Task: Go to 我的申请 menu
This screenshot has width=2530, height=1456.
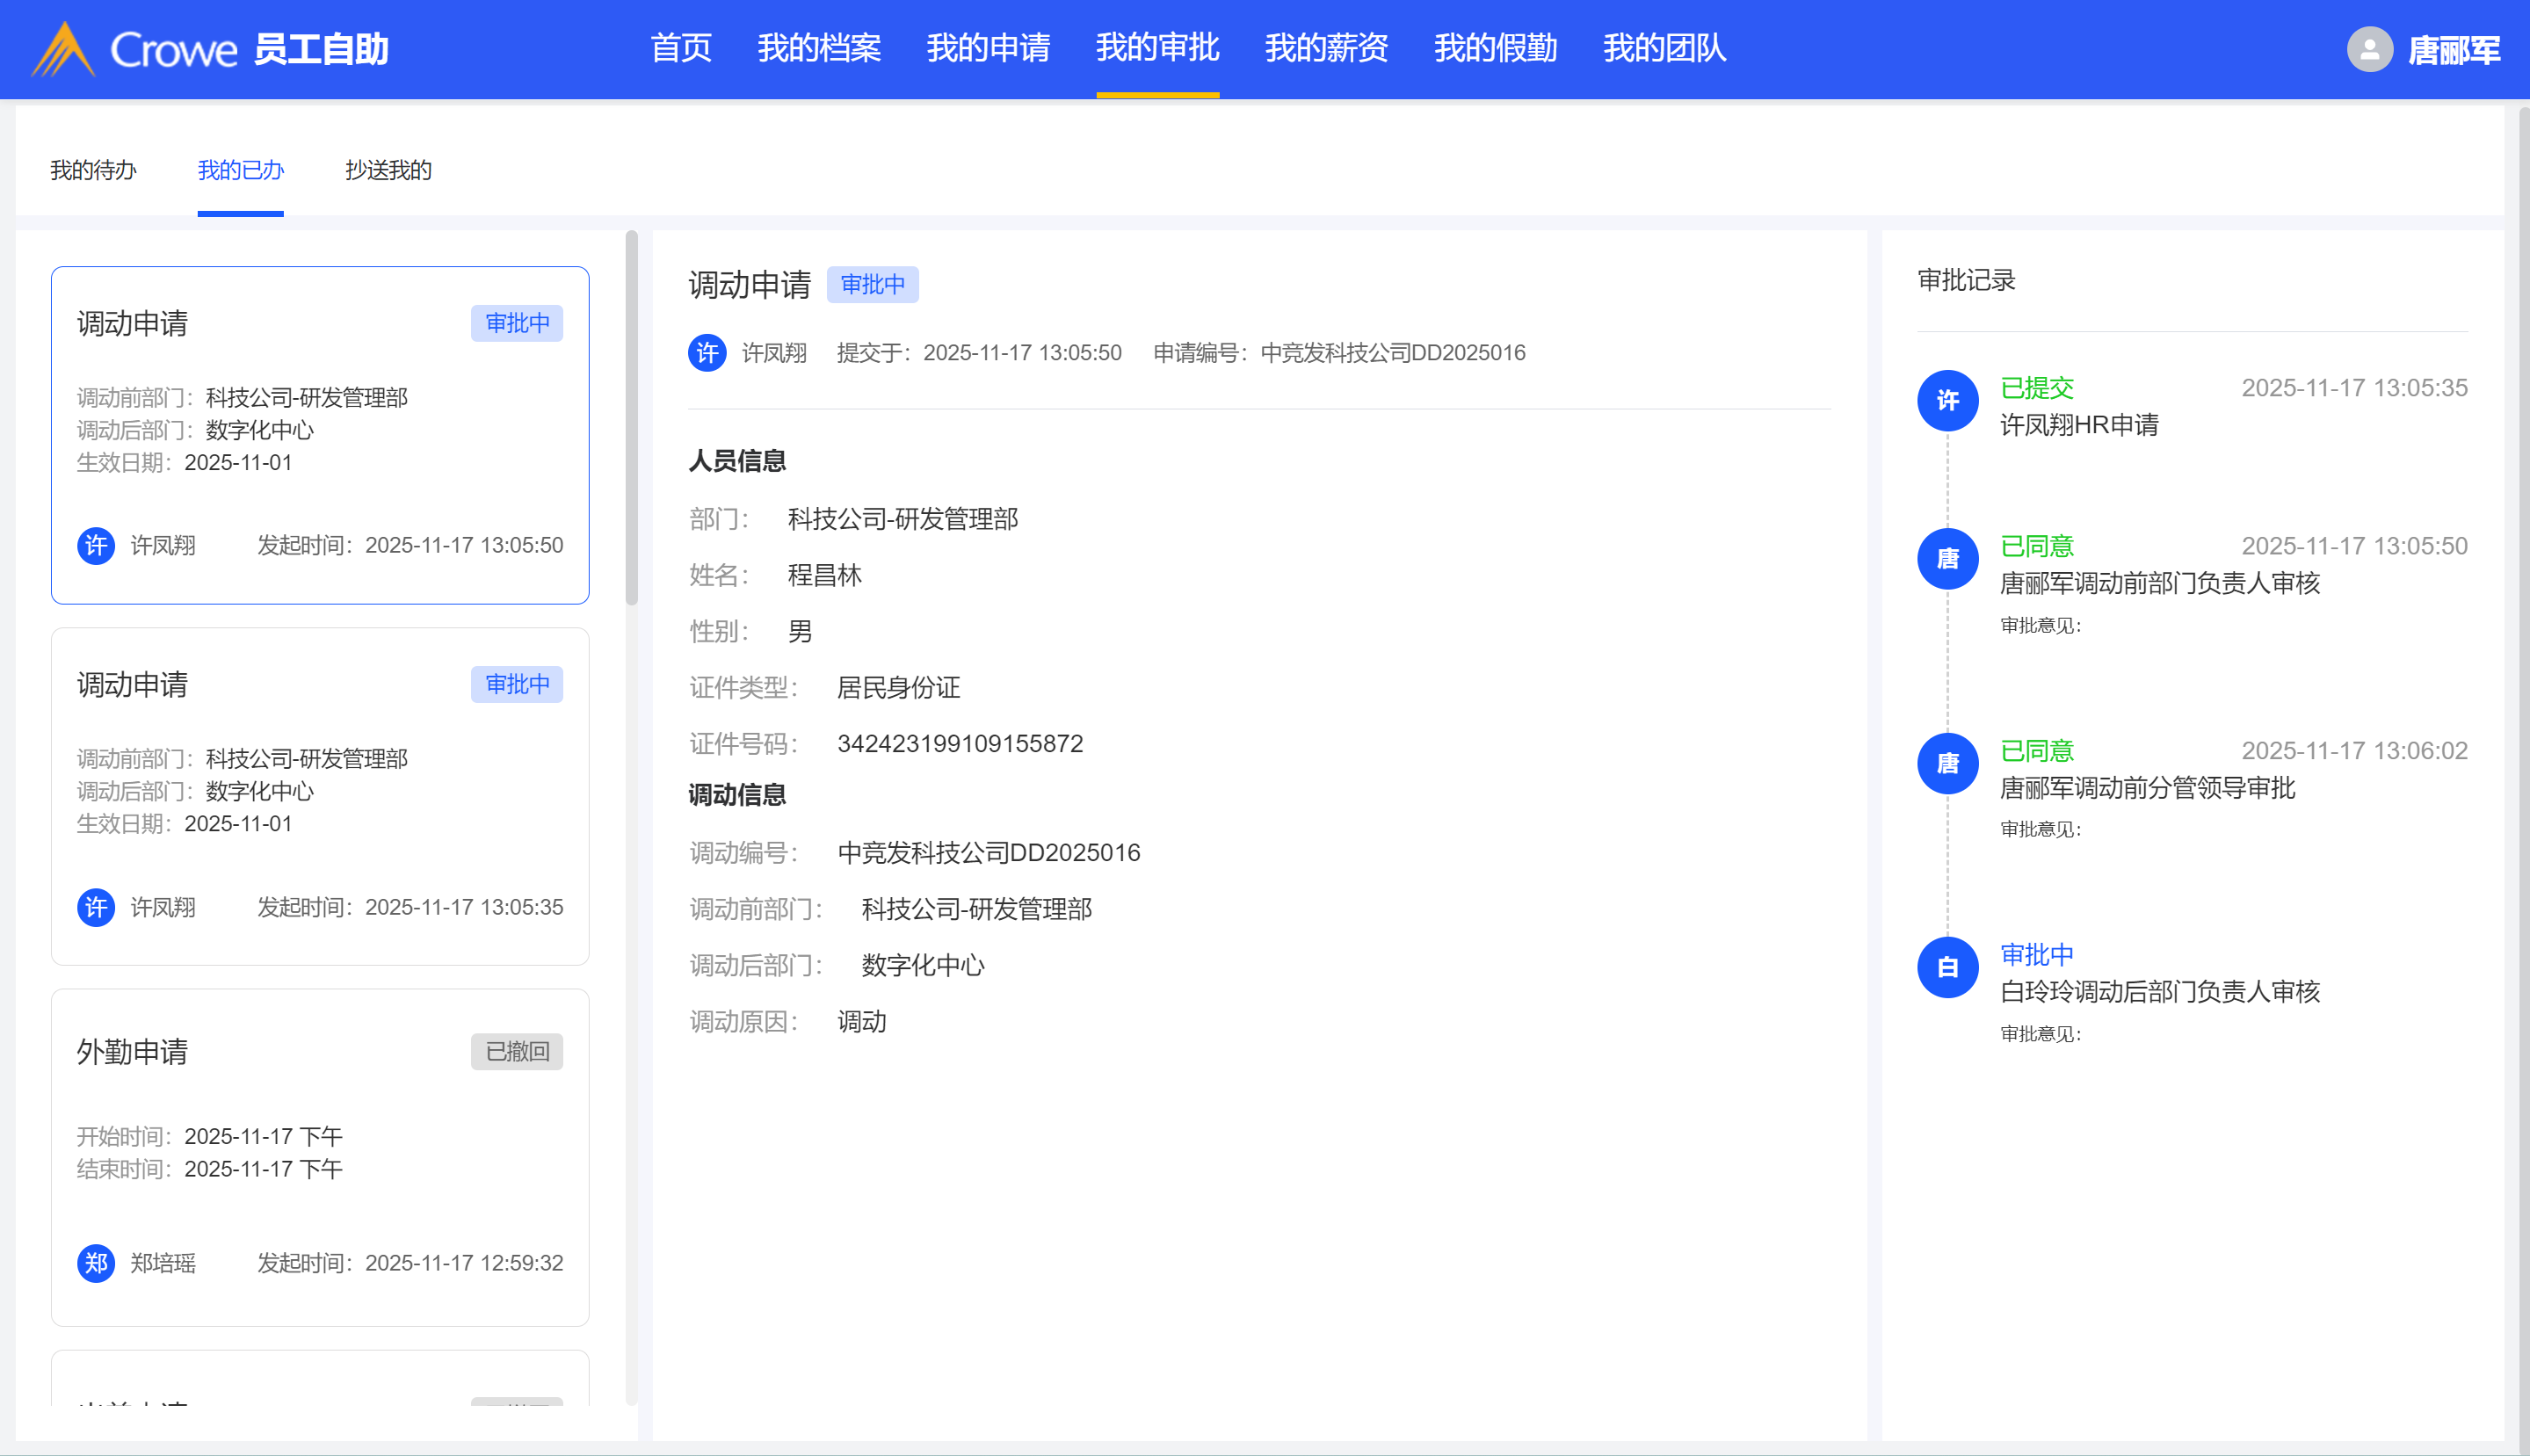Action: pyautogui.click(x=988, y=48)
